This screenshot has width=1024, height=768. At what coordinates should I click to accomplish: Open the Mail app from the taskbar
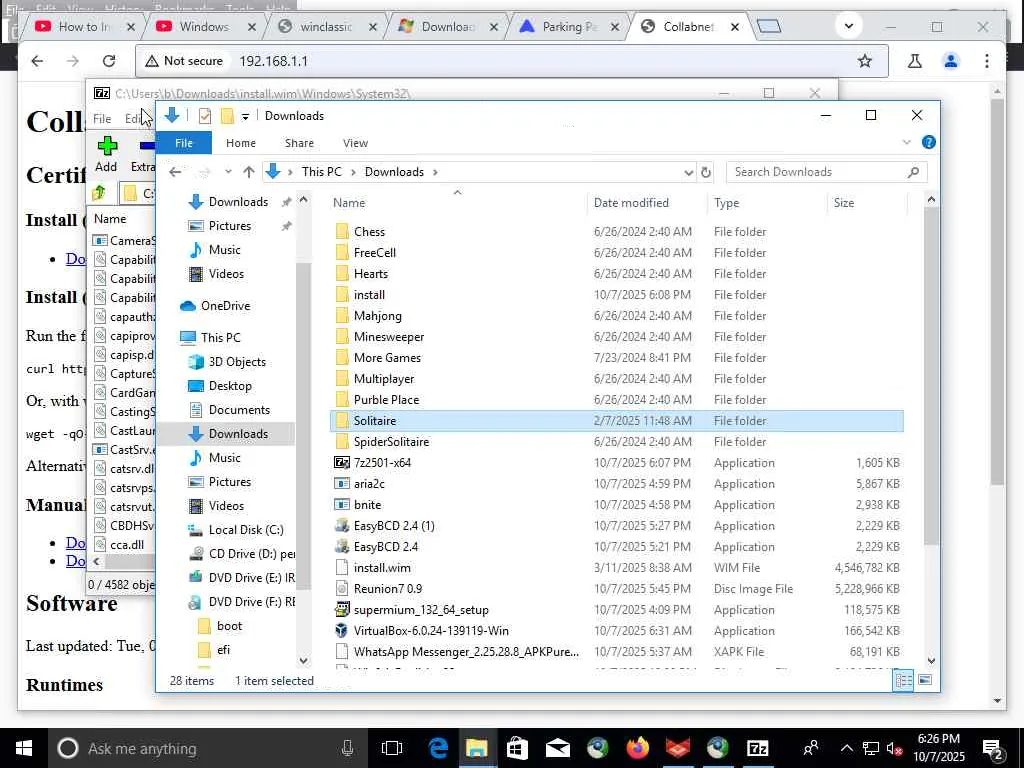(x=558, y=748)
